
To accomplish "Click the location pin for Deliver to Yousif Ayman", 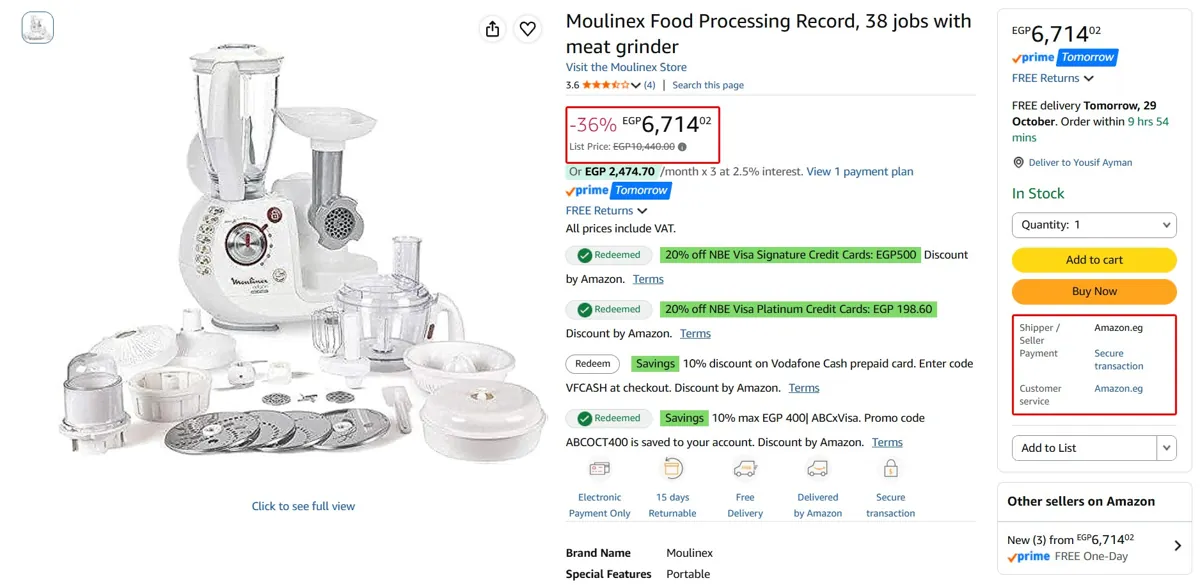I will click(x=1018, y=162).
